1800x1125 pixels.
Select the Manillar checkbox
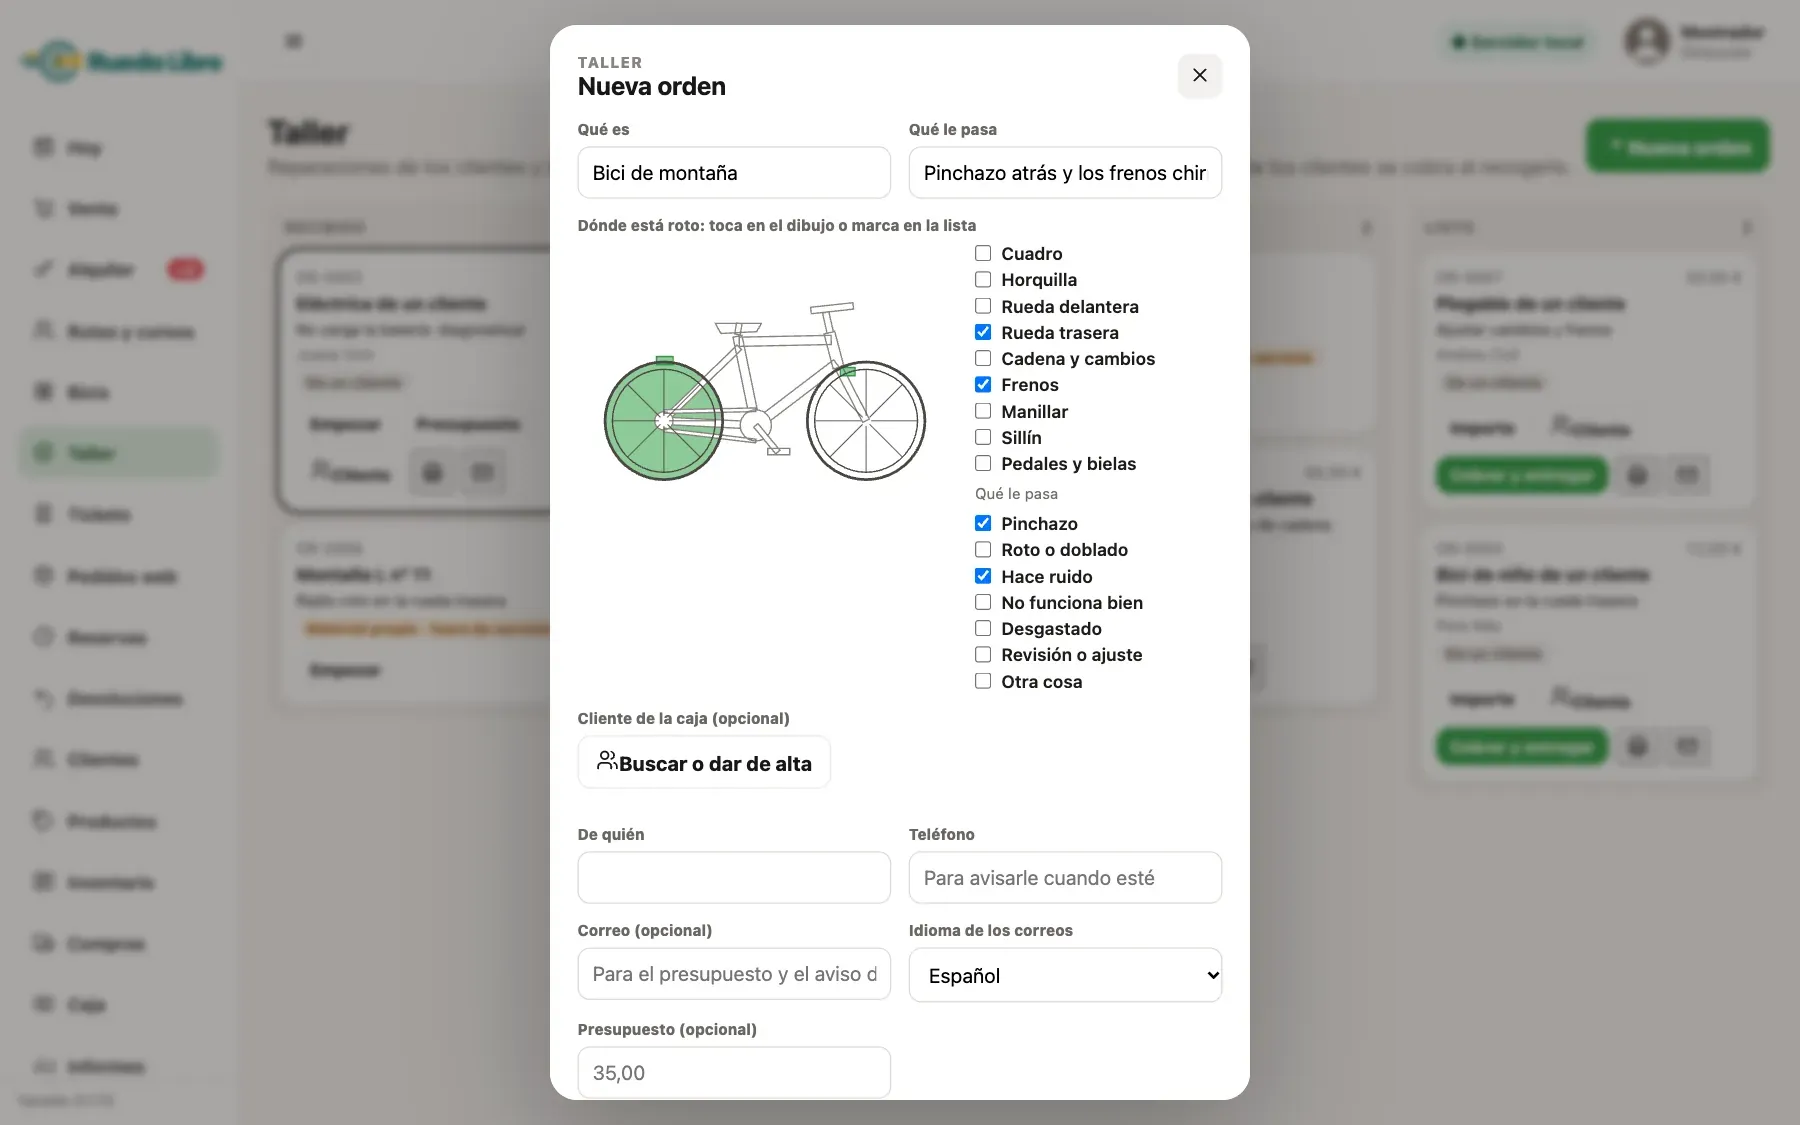click(x=983, y=411)
